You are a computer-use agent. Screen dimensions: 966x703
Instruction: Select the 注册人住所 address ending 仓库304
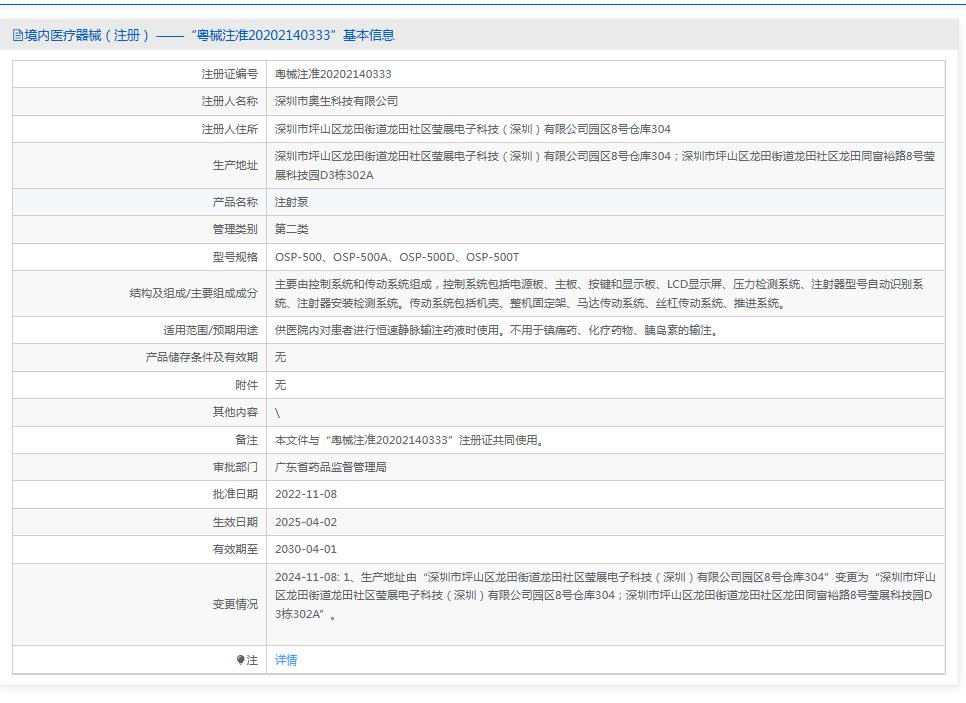coord(473,129)
